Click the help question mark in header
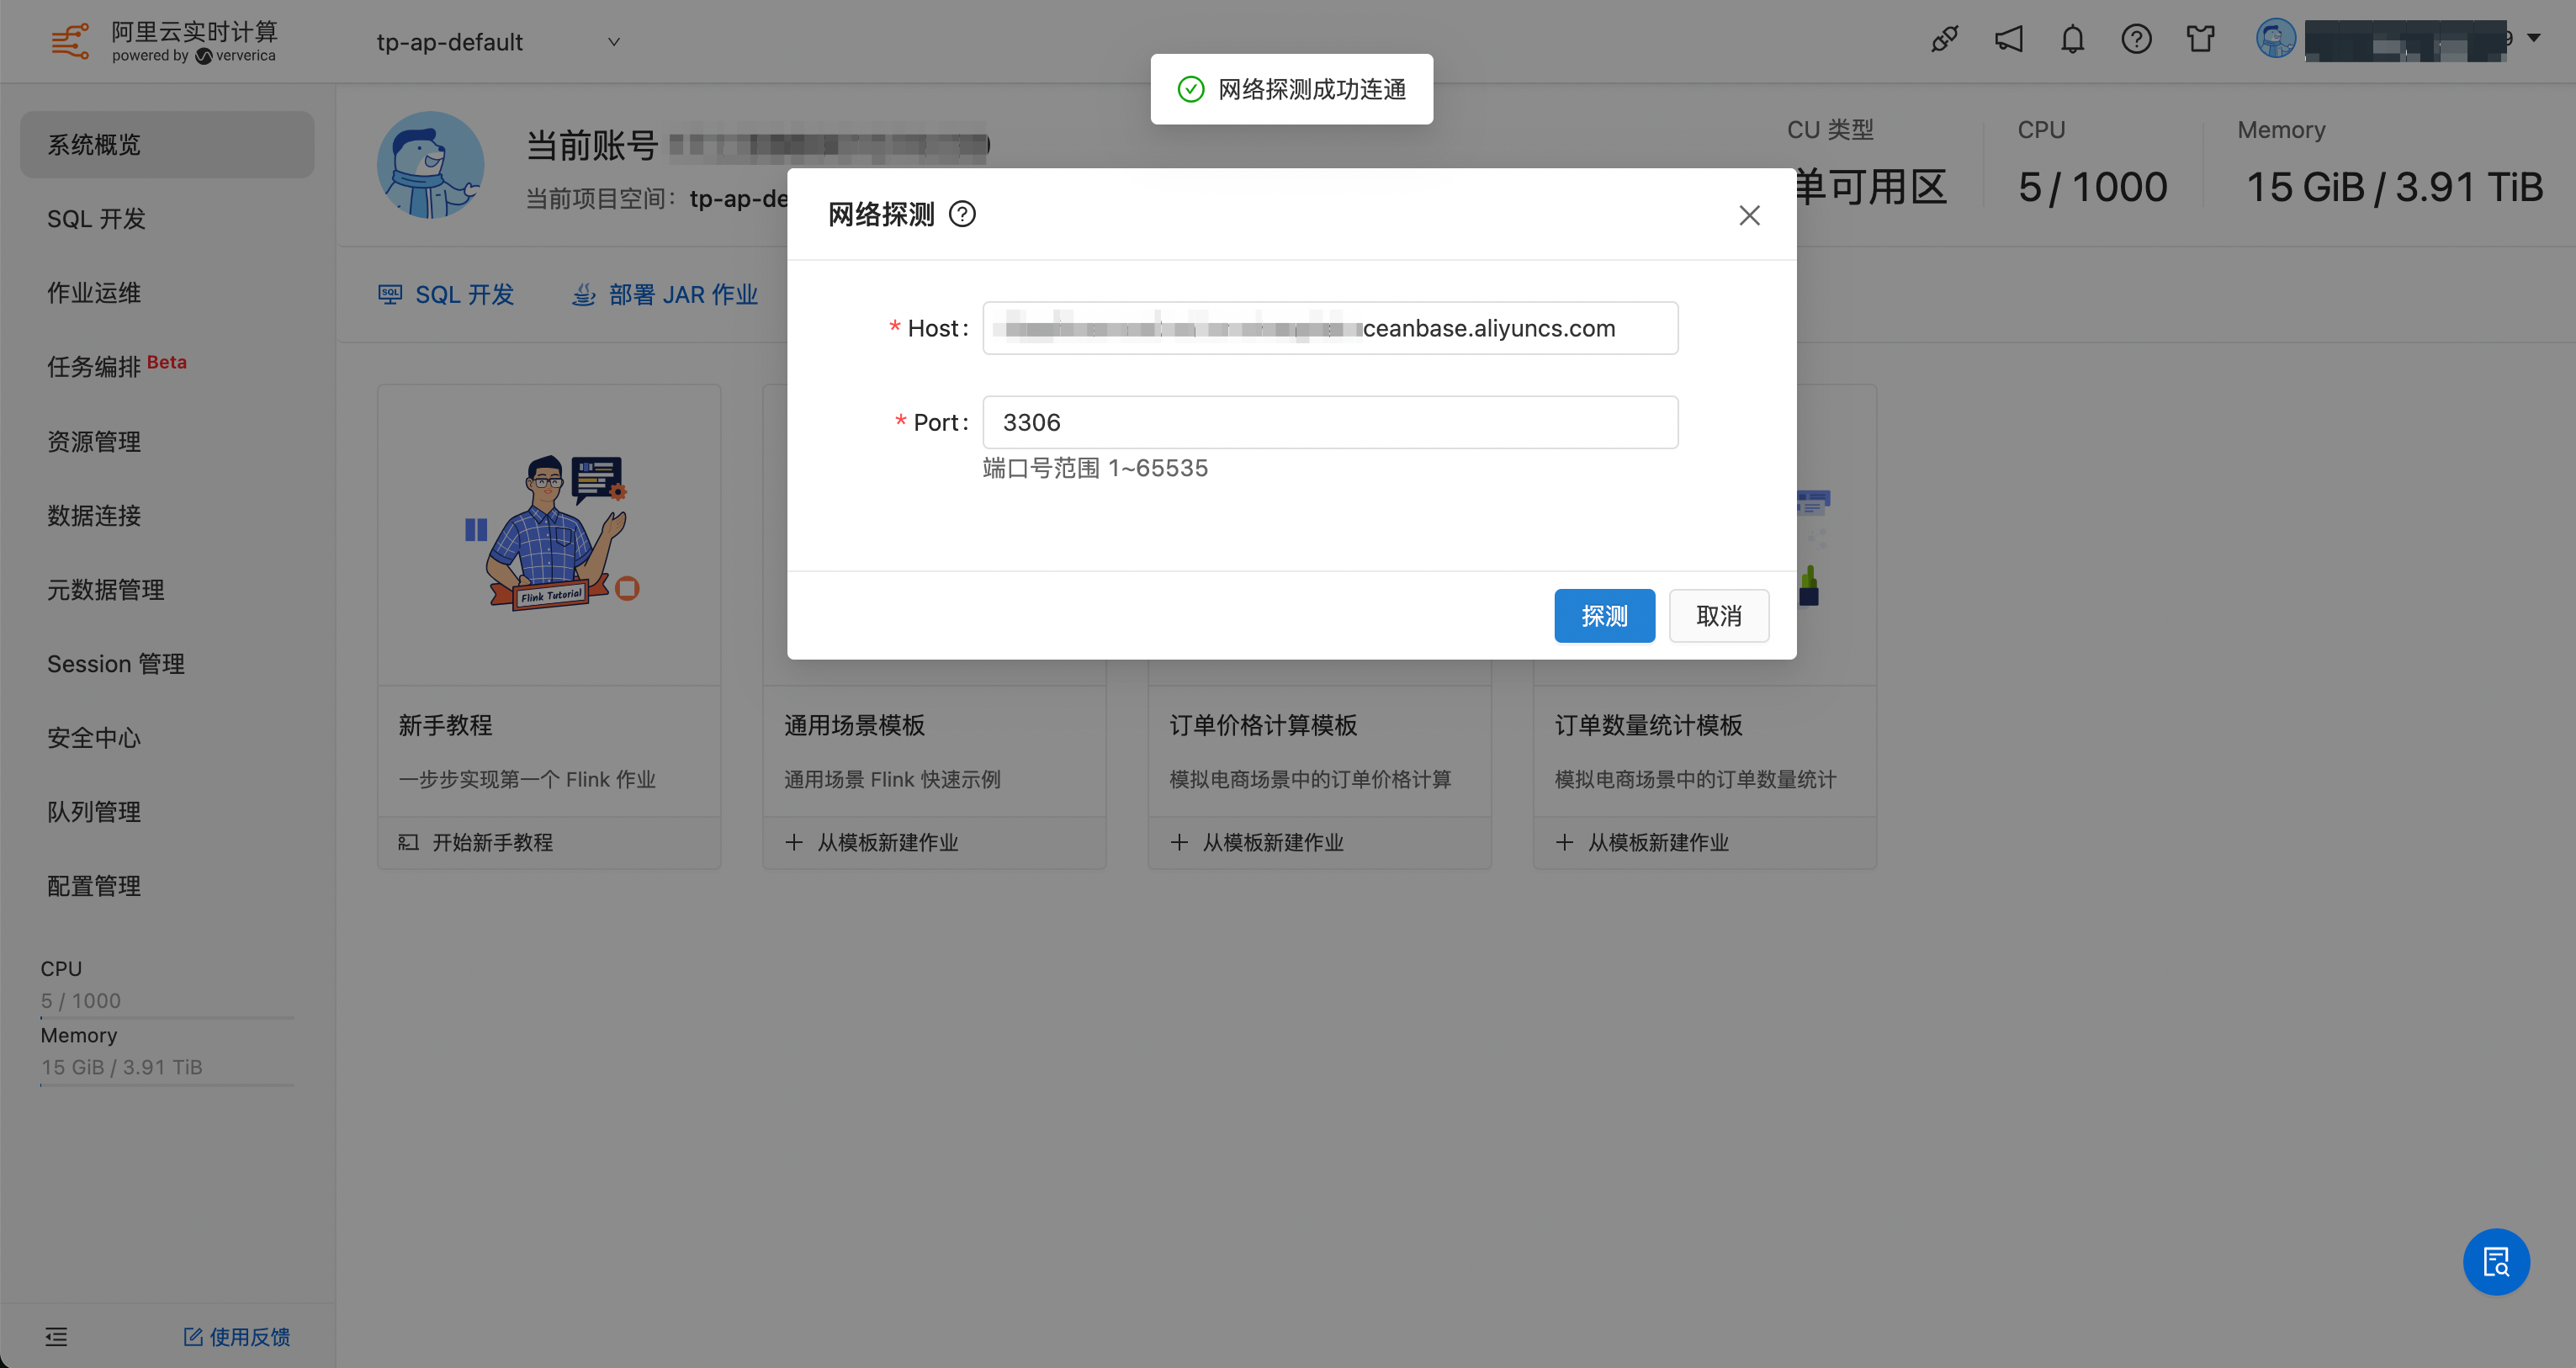The image size is (2576, 1368). pyautogui.click(x=2136, y=40)
